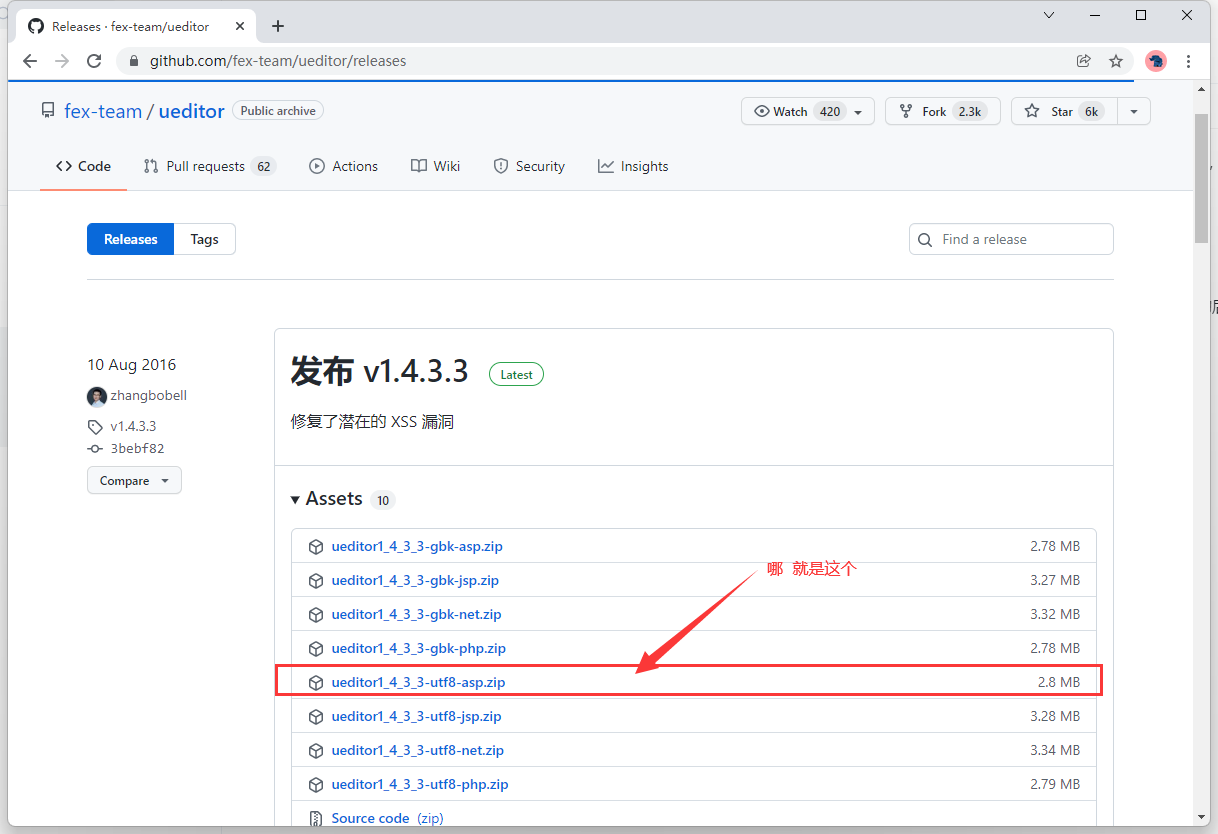
Task: Go forward in browser history
Action: pyautogui.click(x=62, y=61)
